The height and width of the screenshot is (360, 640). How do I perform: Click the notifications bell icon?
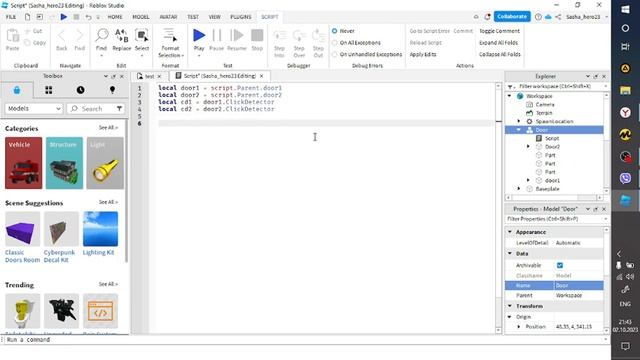click(487, 17)
